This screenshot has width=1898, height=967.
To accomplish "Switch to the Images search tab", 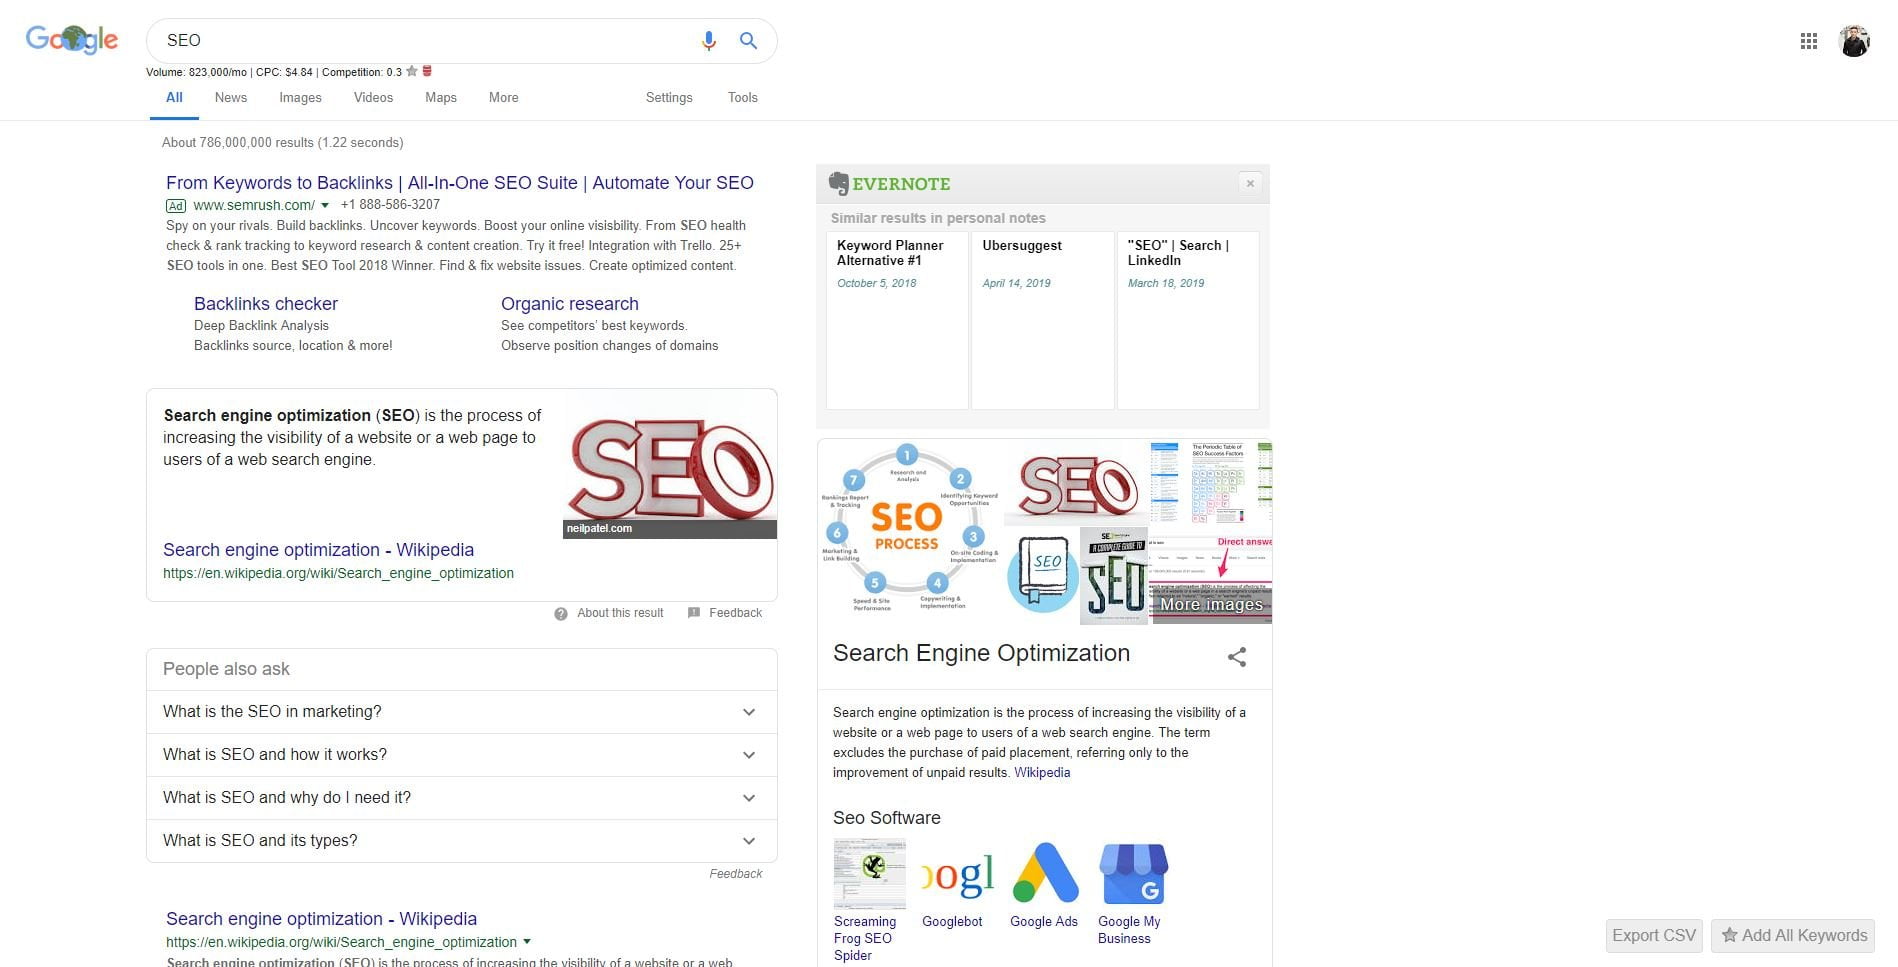I will coord(300,97).
